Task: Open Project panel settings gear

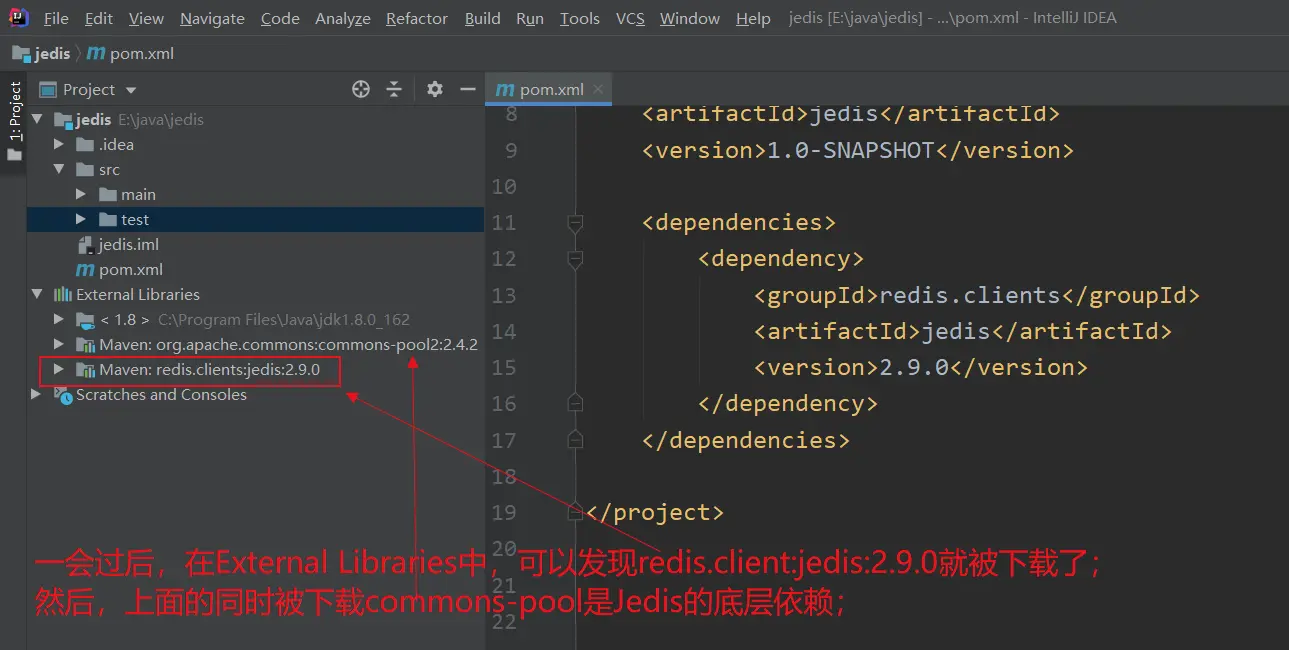Action: tap(434, 90)
